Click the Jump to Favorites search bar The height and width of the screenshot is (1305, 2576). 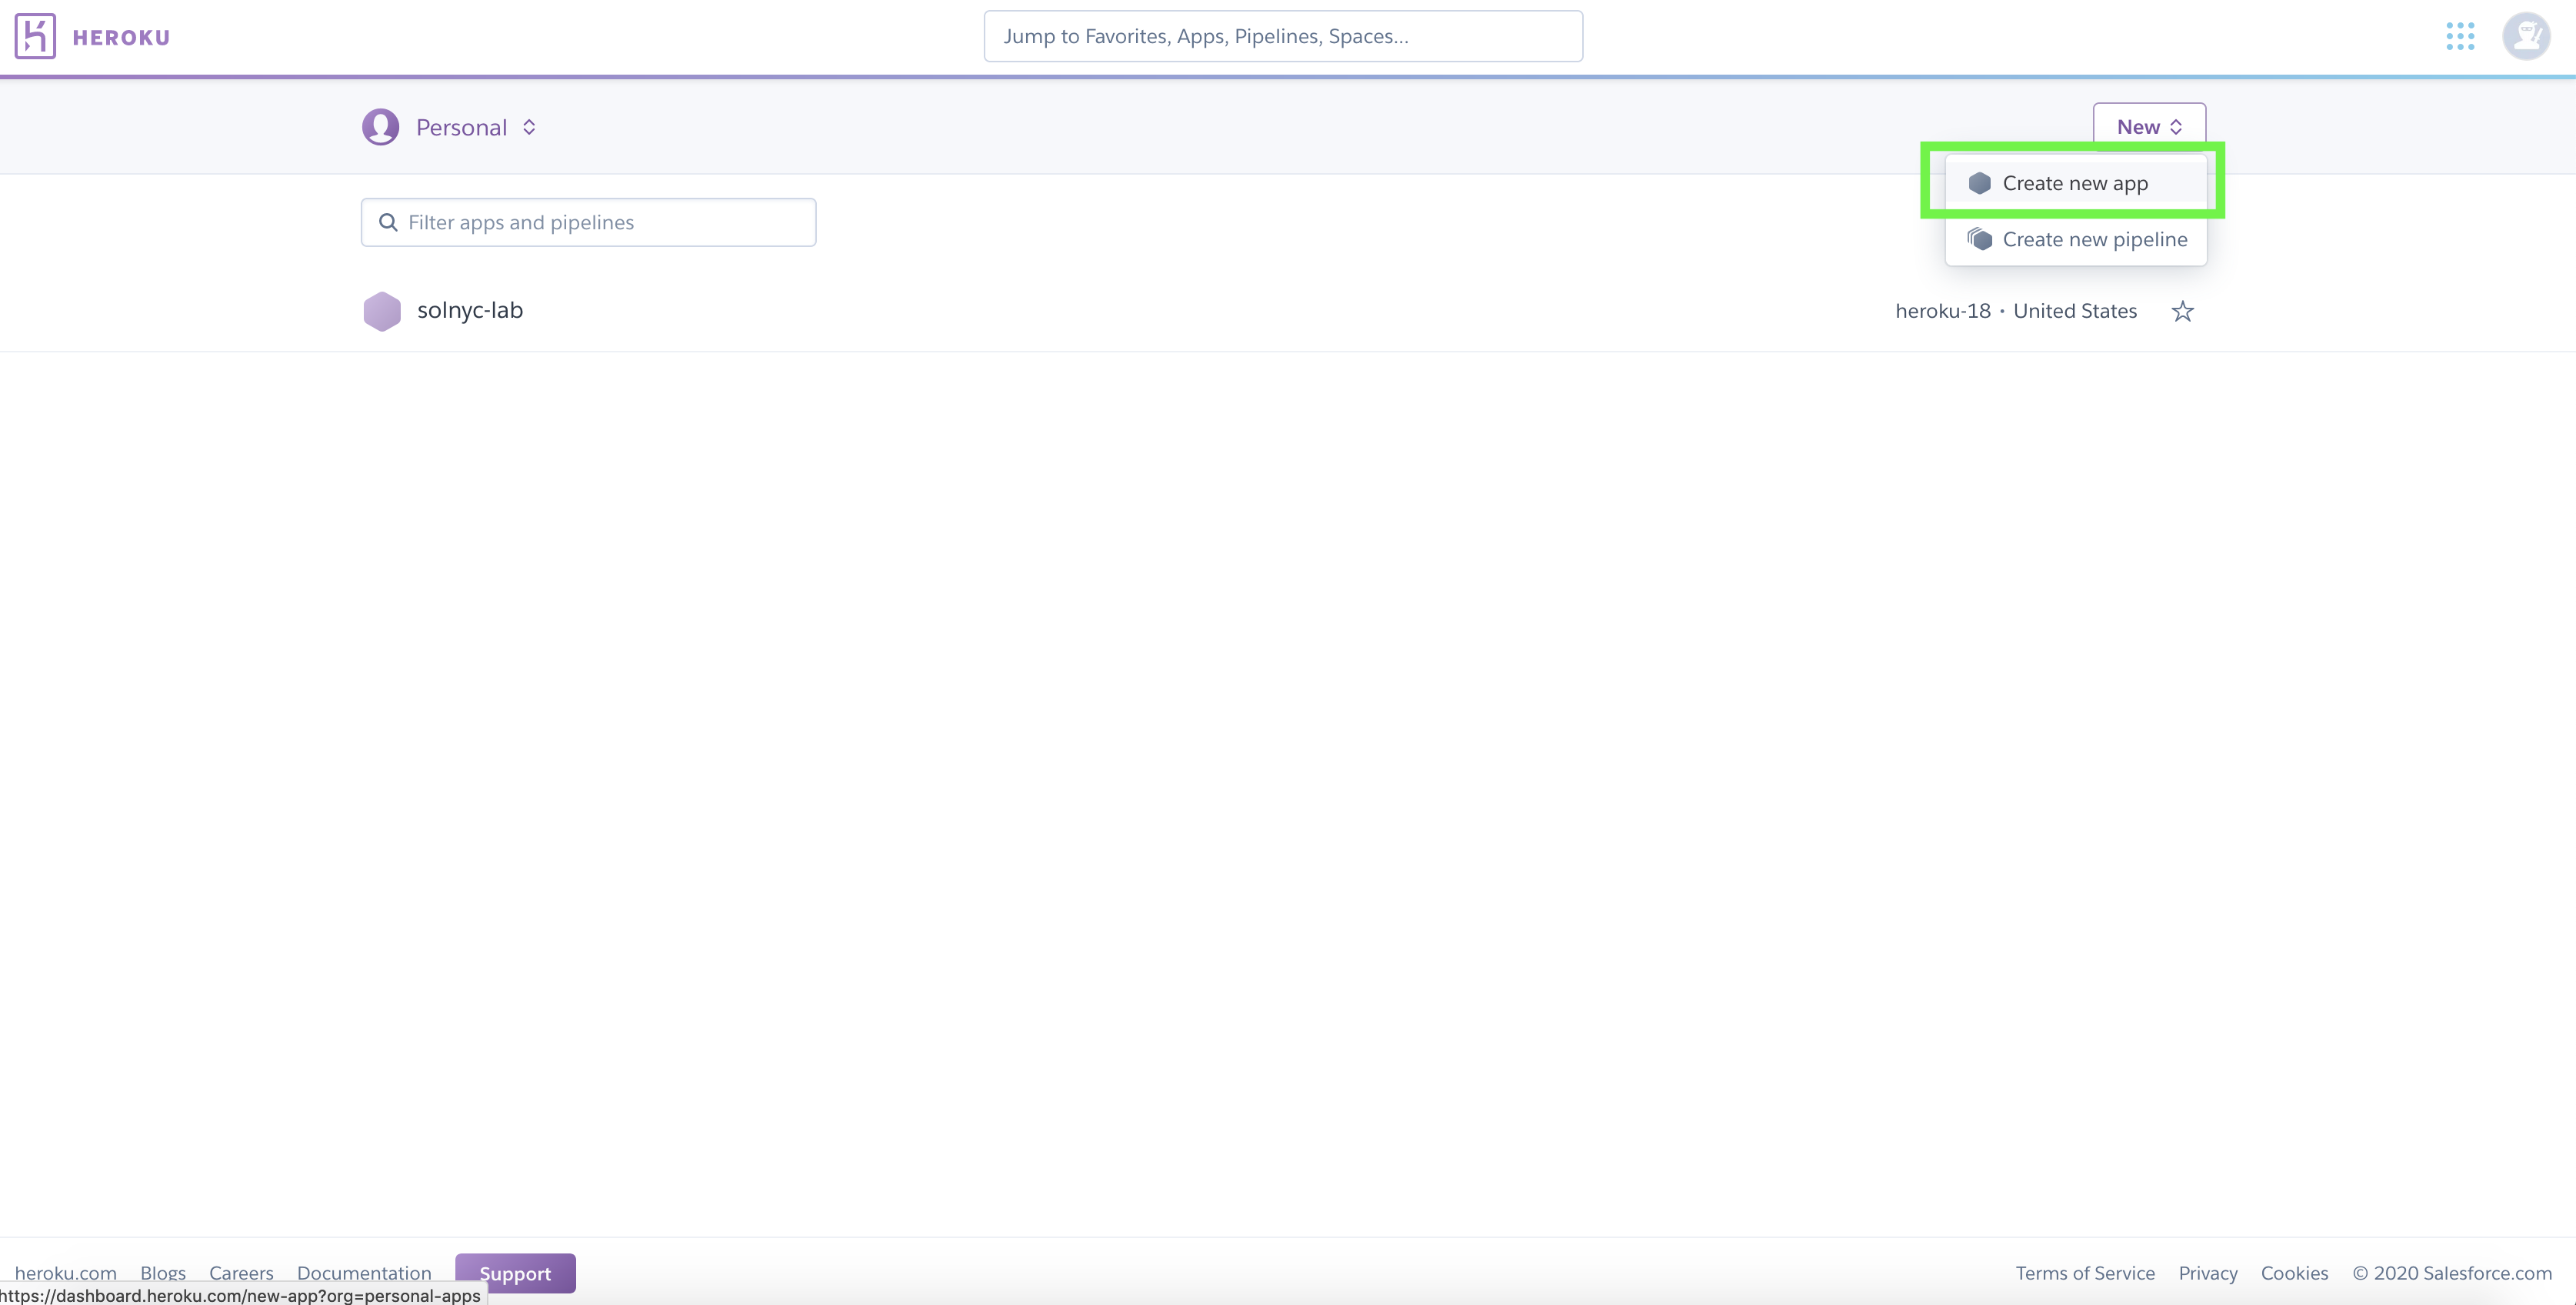1283,36
